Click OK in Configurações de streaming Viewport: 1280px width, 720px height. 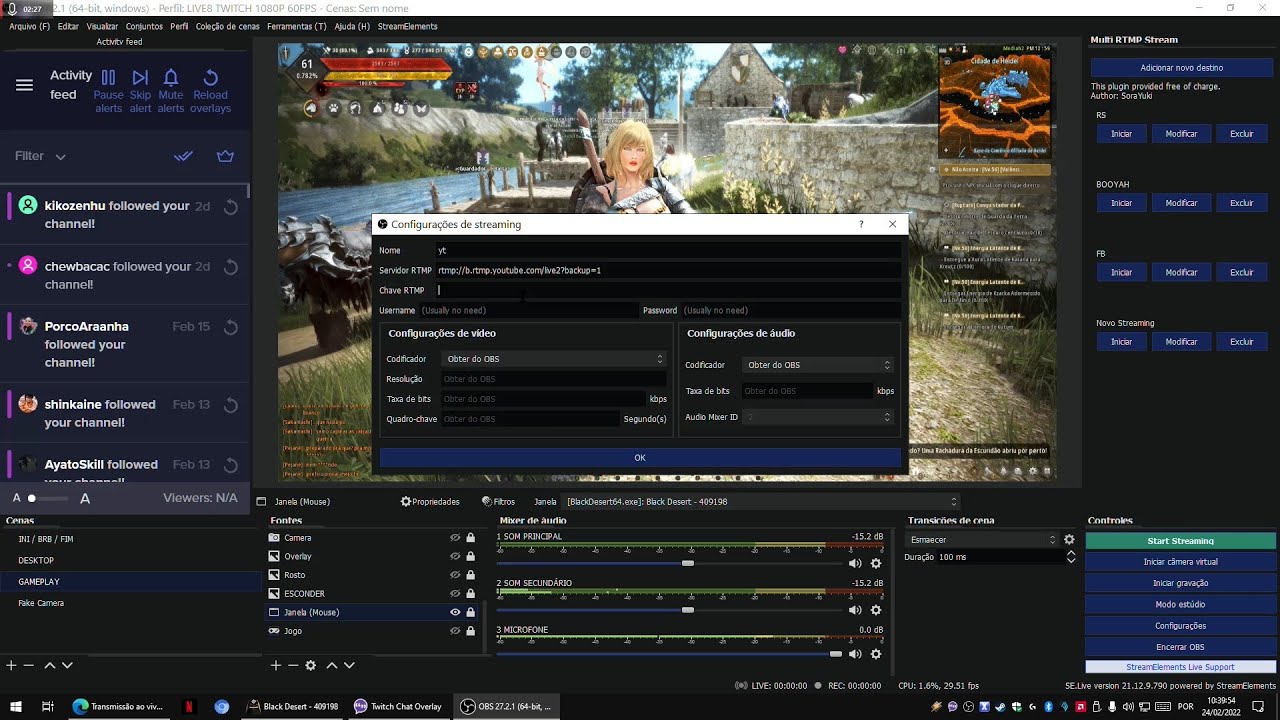point(640,458)
